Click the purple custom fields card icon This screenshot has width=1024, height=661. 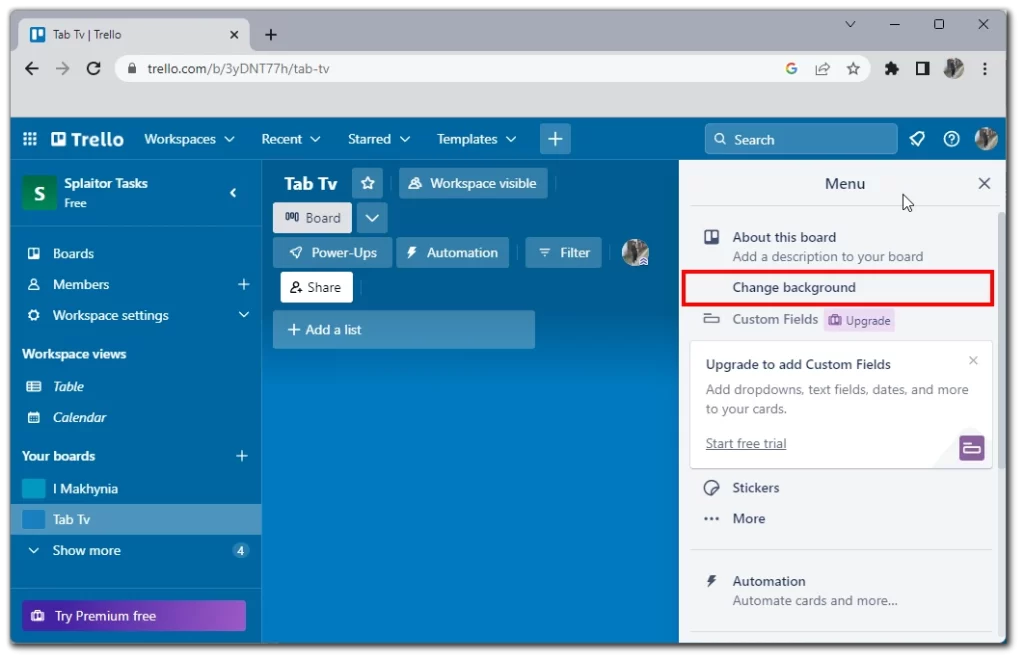[x=972, y=448]
